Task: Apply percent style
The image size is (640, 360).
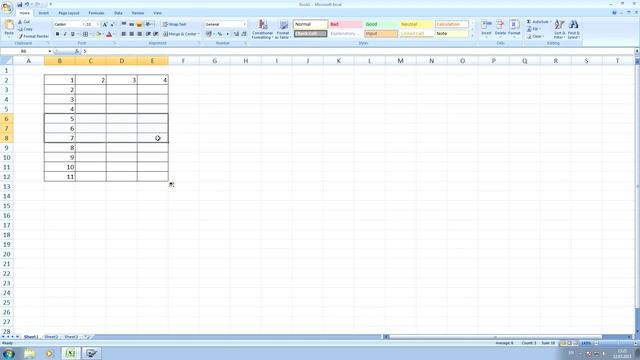Action: [x=220, y=34]
